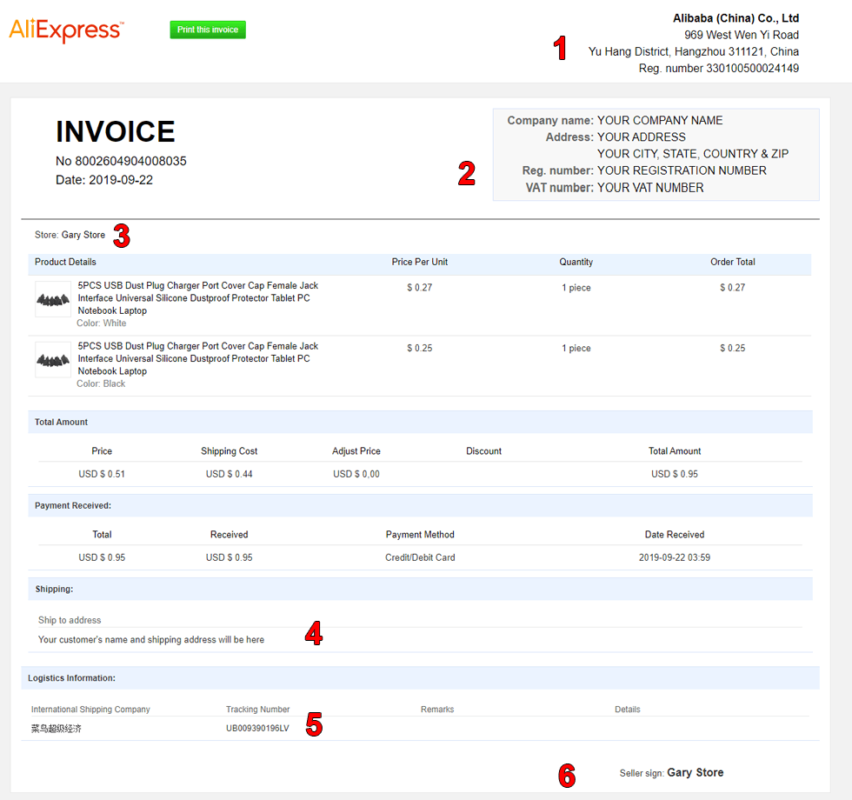
Task: Select the USD $ 0.51 price value
Action: click(x=102, y=474)
